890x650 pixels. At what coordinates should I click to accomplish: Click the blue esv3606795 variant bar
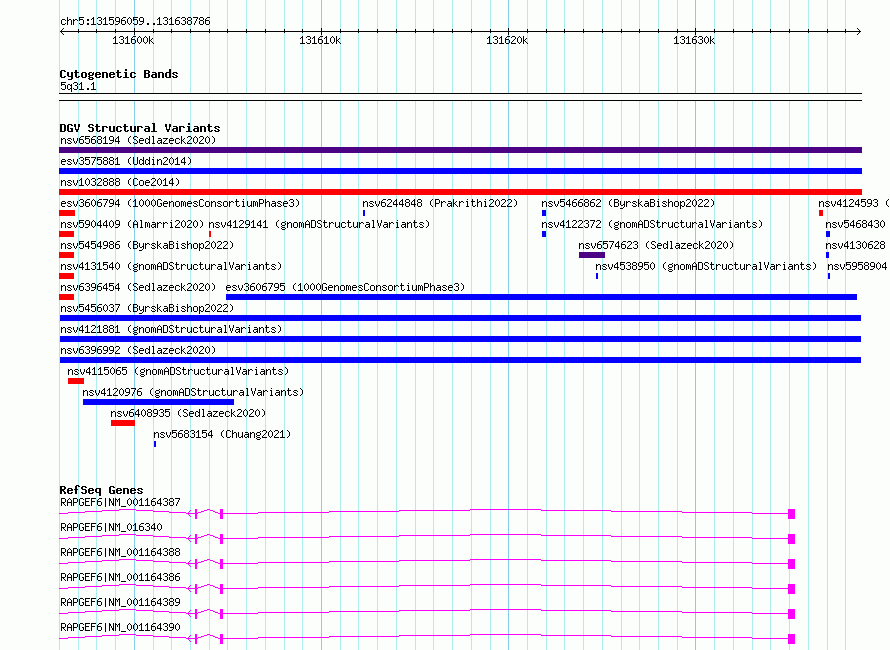[x=541, y=297]
